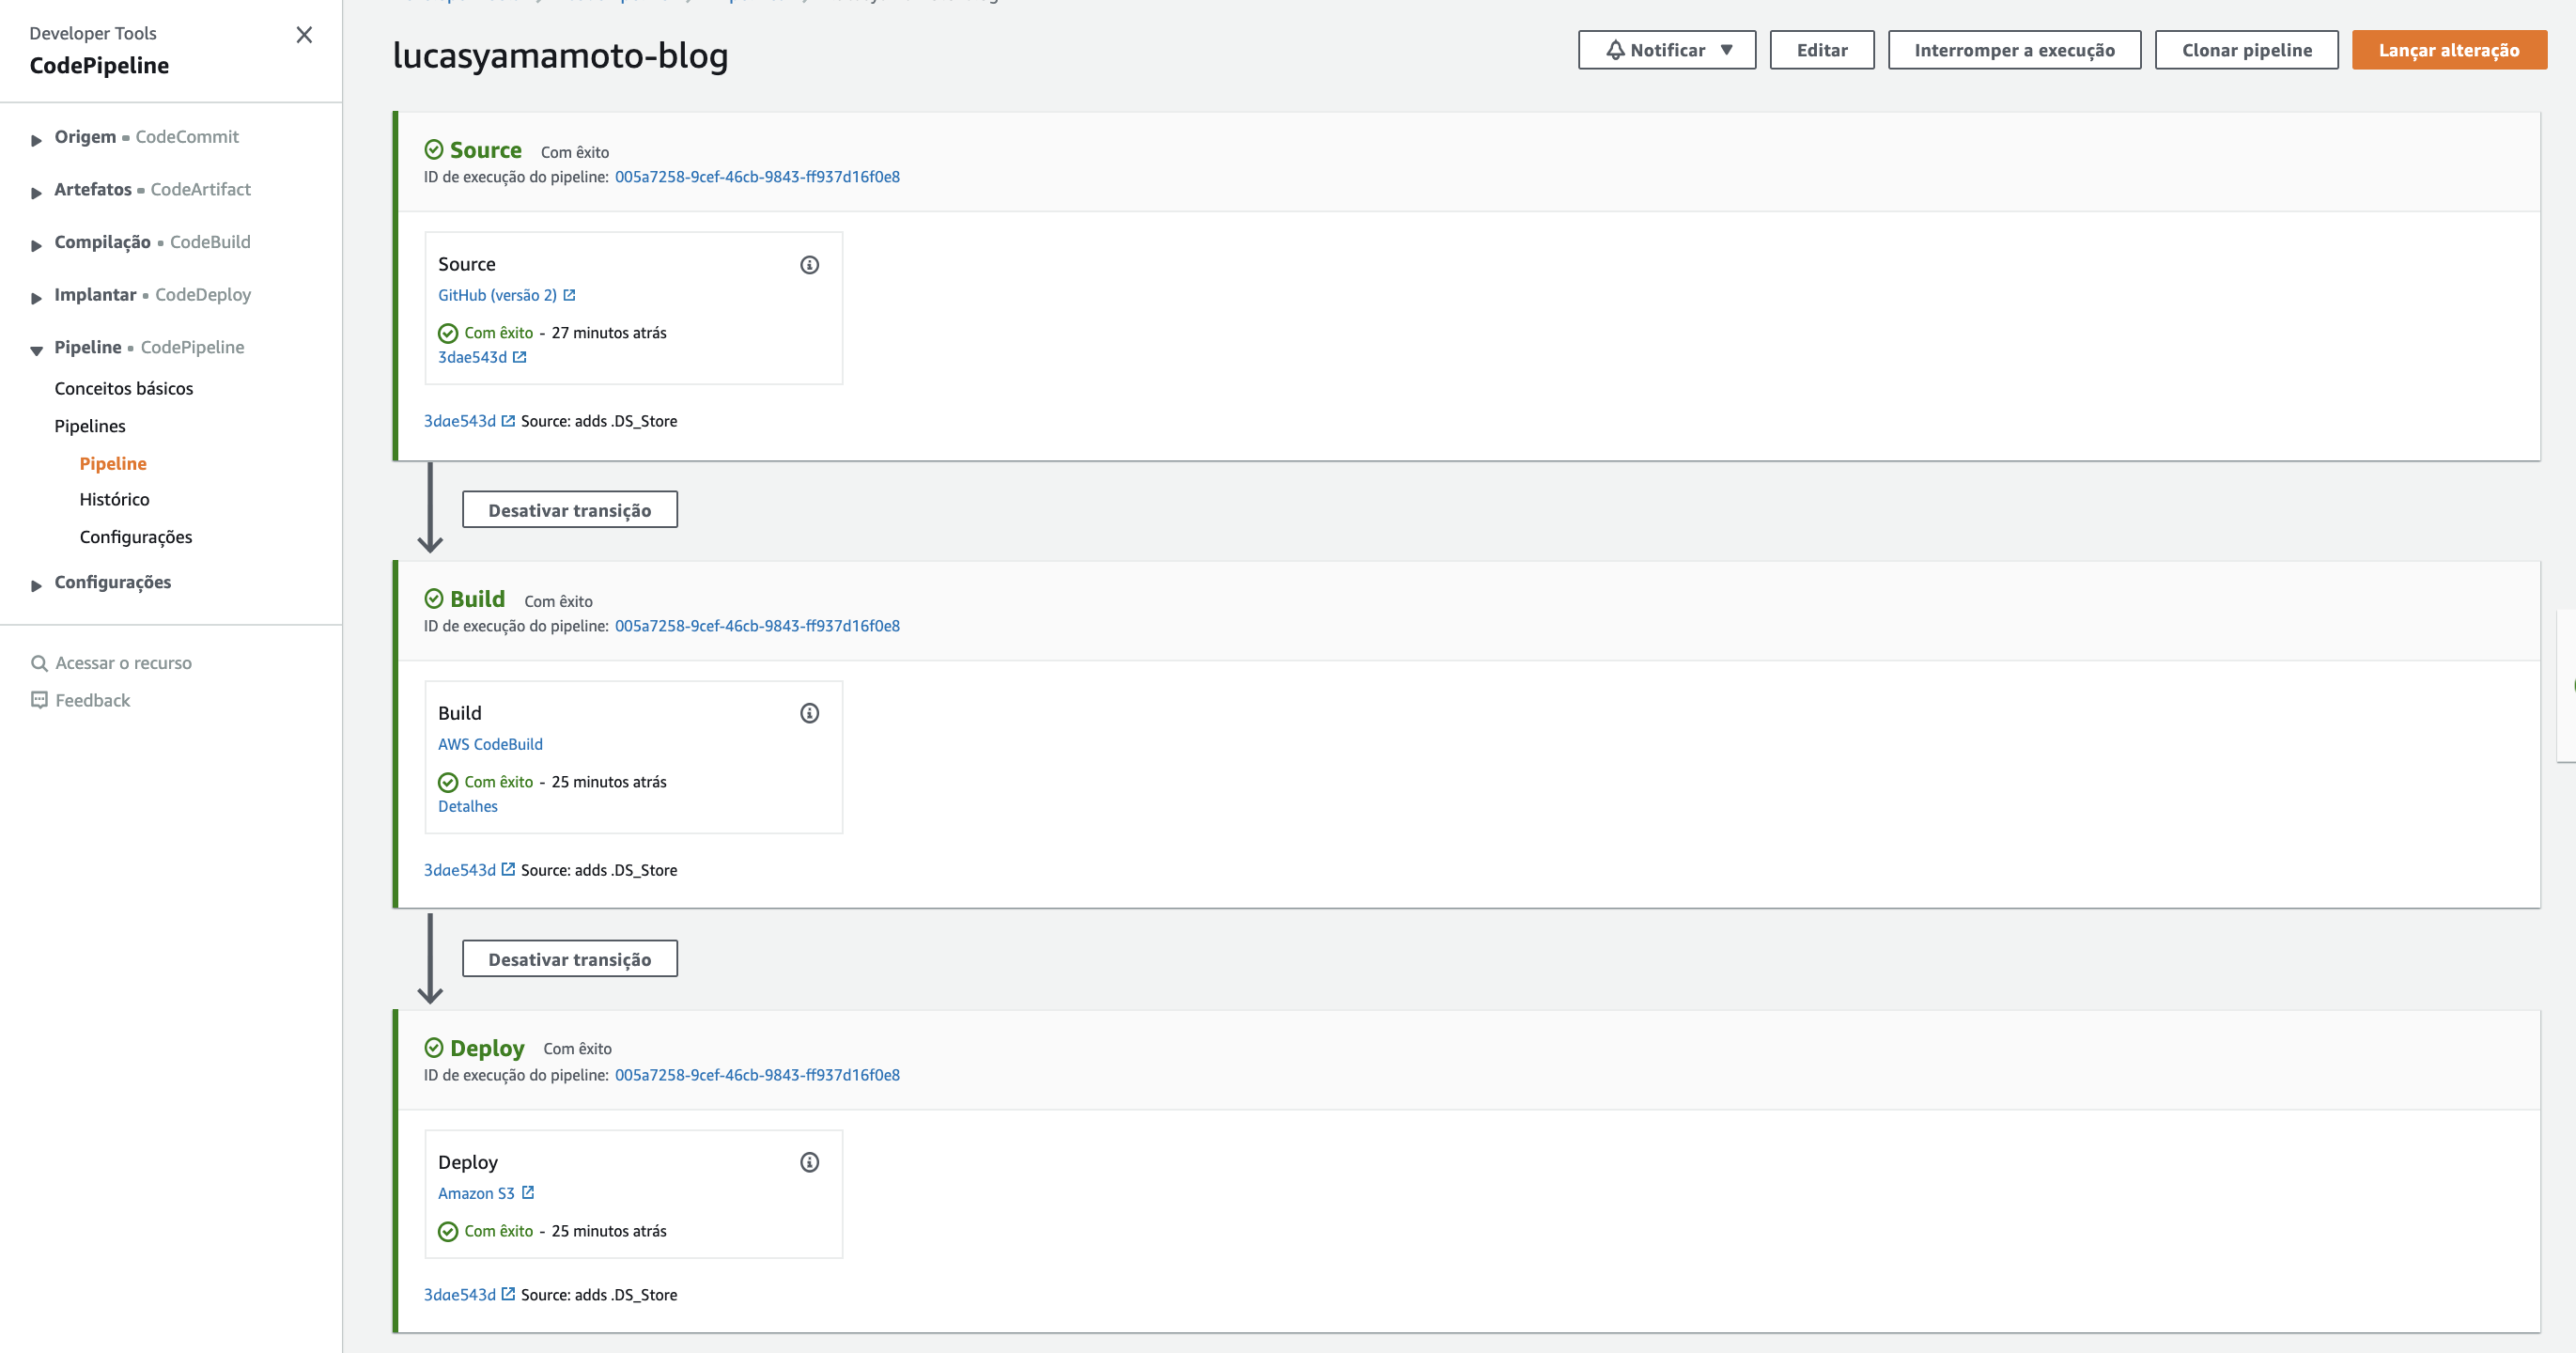Open info icon on Build action card
Image resolution: width=2576 pixels, height=1353 pixels.
pyautogui.click(x=809, y=713)
